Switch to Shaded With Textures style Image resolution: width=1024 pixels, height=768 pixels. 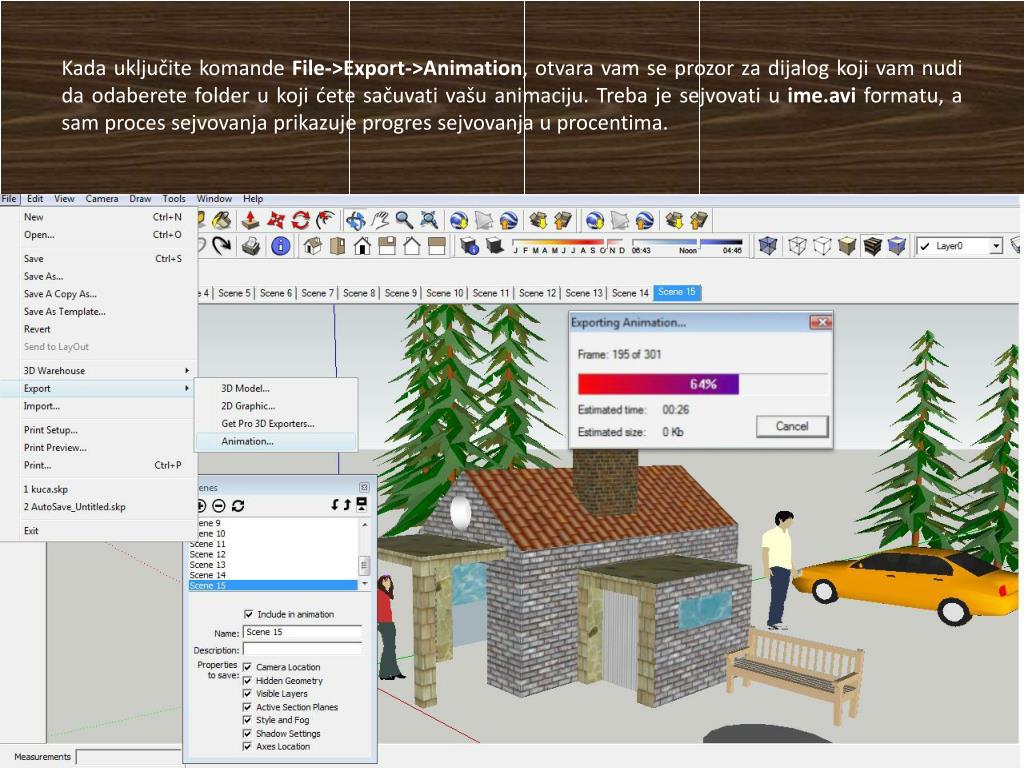tap(872, 246)
